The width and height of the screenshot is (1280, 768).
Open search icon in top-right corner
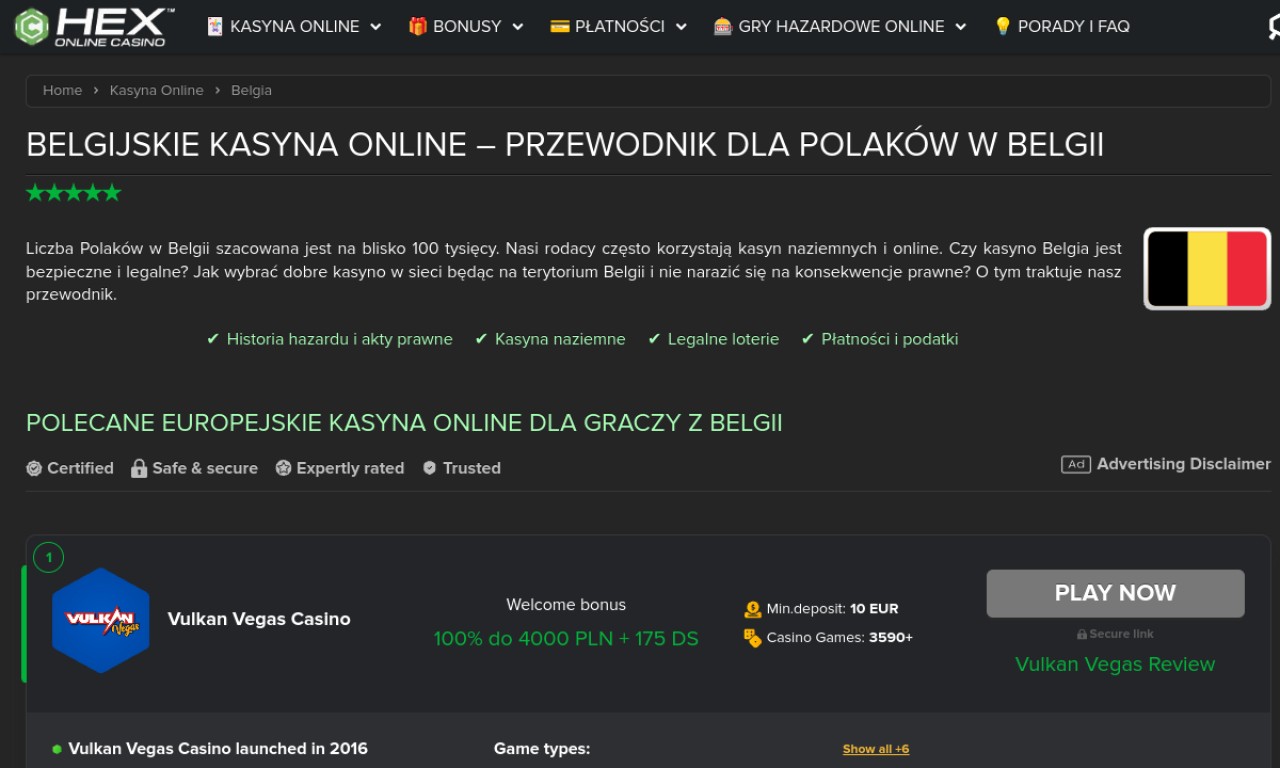(x=1273, y=27)
